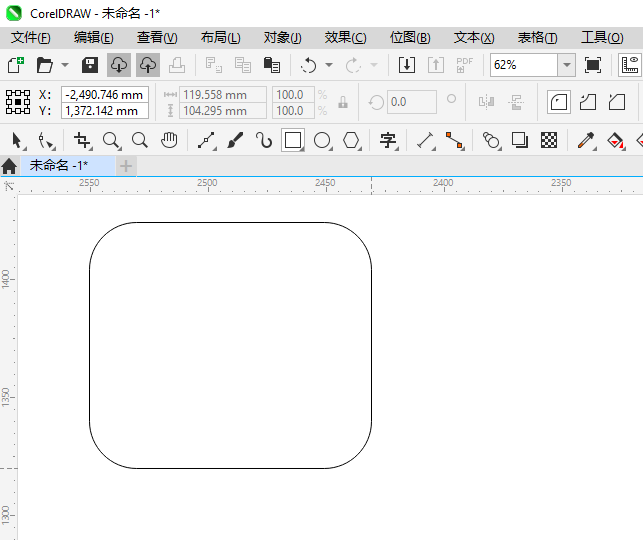Viewport: 643px width, 540px height.
Task: Click the New document icon
Action: 16,65
